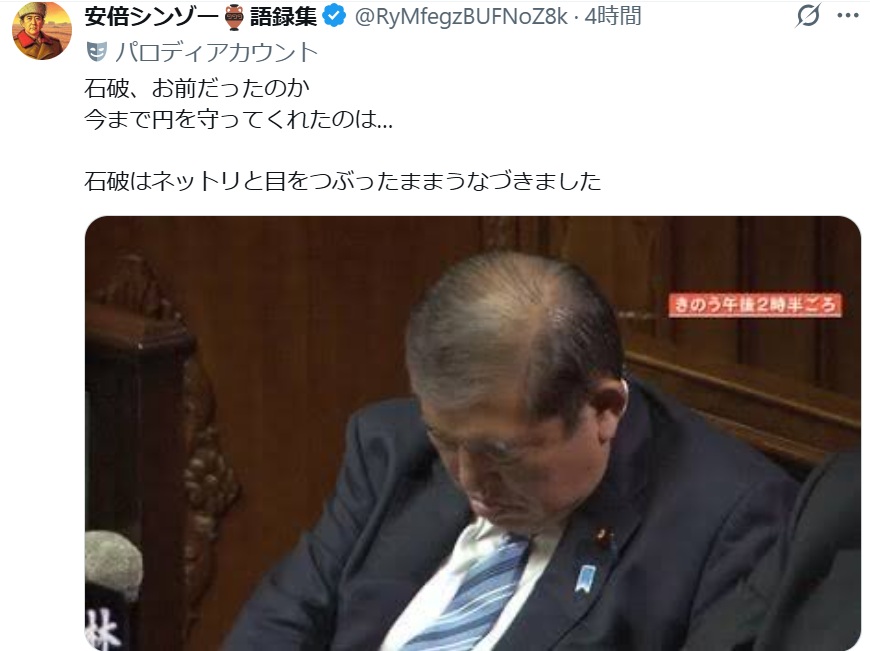Click the amphora emoji in display name
Screen dimensions: 870x651
pyautogui.click(x=235, y=17)
